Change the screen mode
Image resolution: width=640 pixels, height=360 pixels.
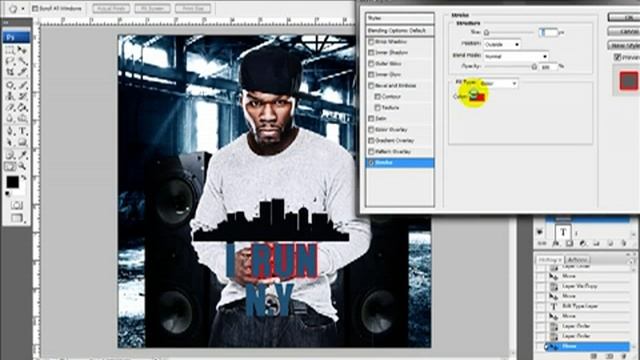(17, 218)
